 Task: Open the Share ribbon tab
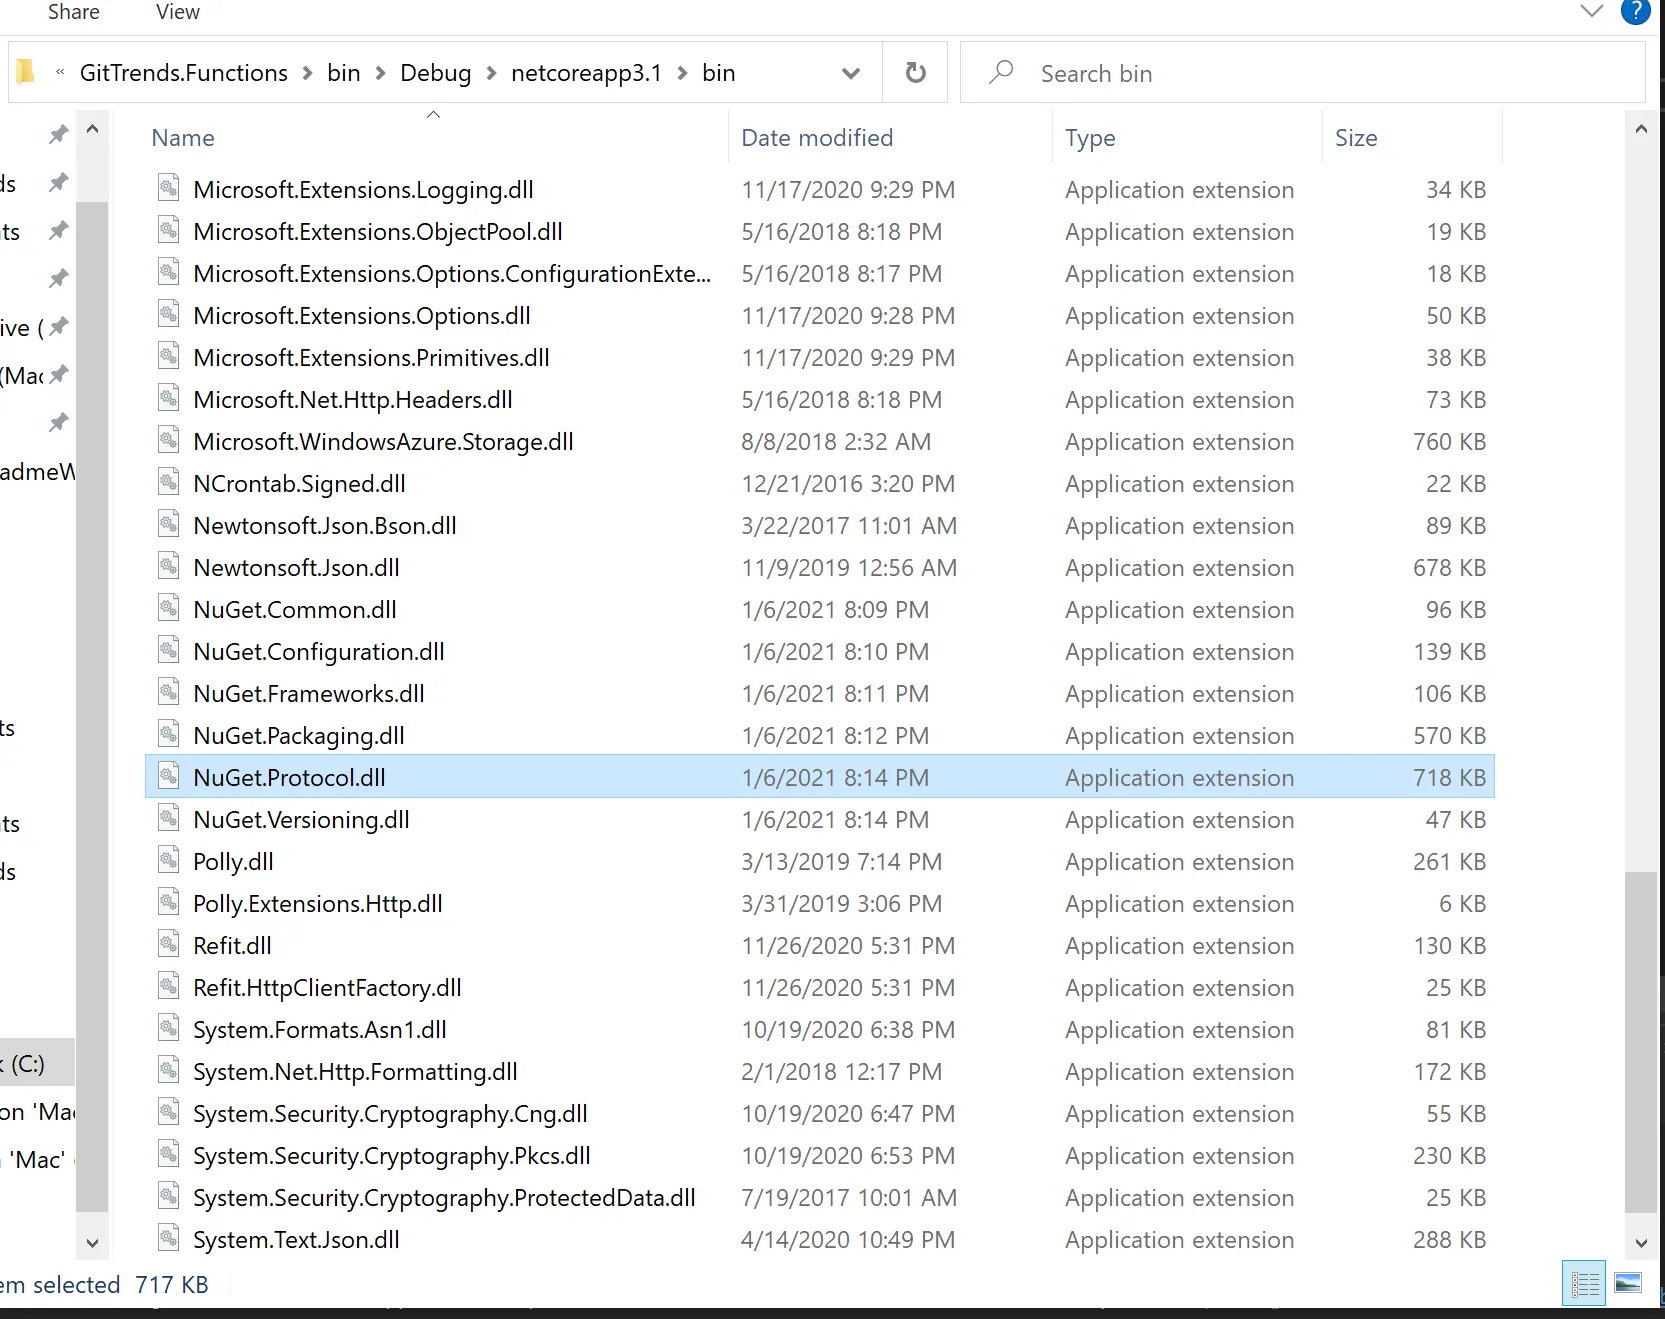click(x=74, y=12)
